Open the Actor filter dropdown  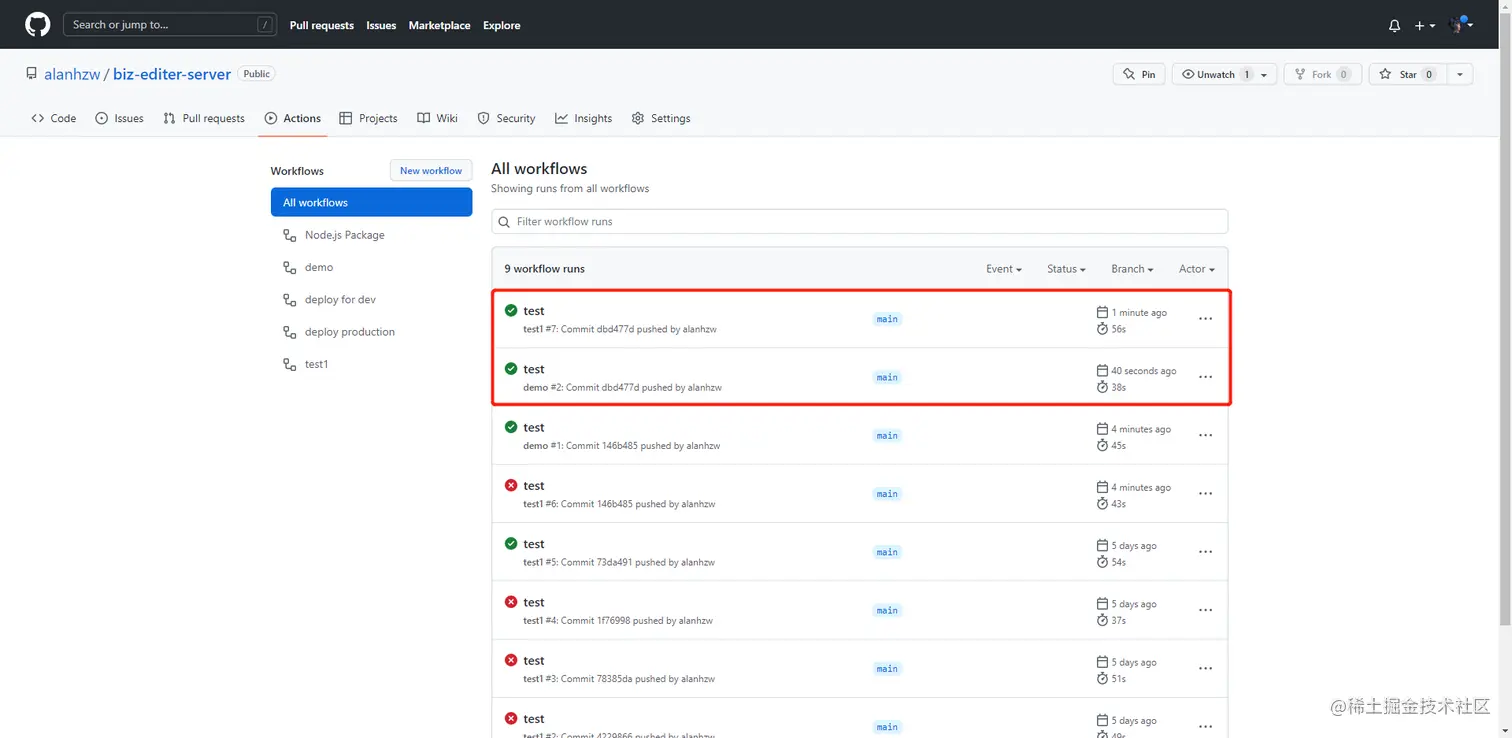pyautogui.click(x=1196, y=269)
